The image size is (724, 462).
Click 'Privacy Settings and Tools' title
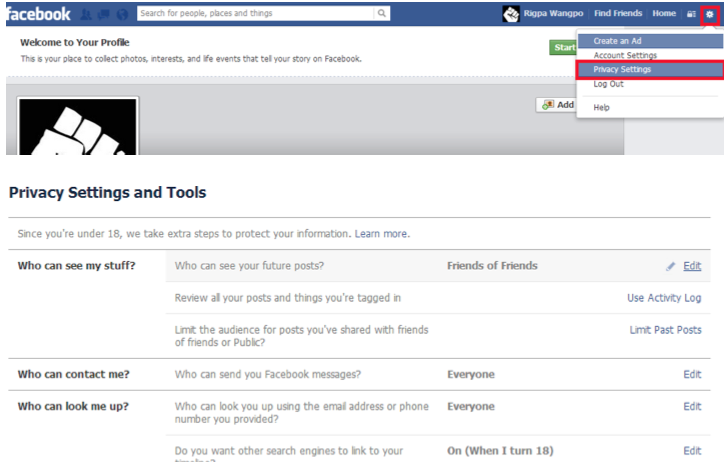click(x=108, y=192)
